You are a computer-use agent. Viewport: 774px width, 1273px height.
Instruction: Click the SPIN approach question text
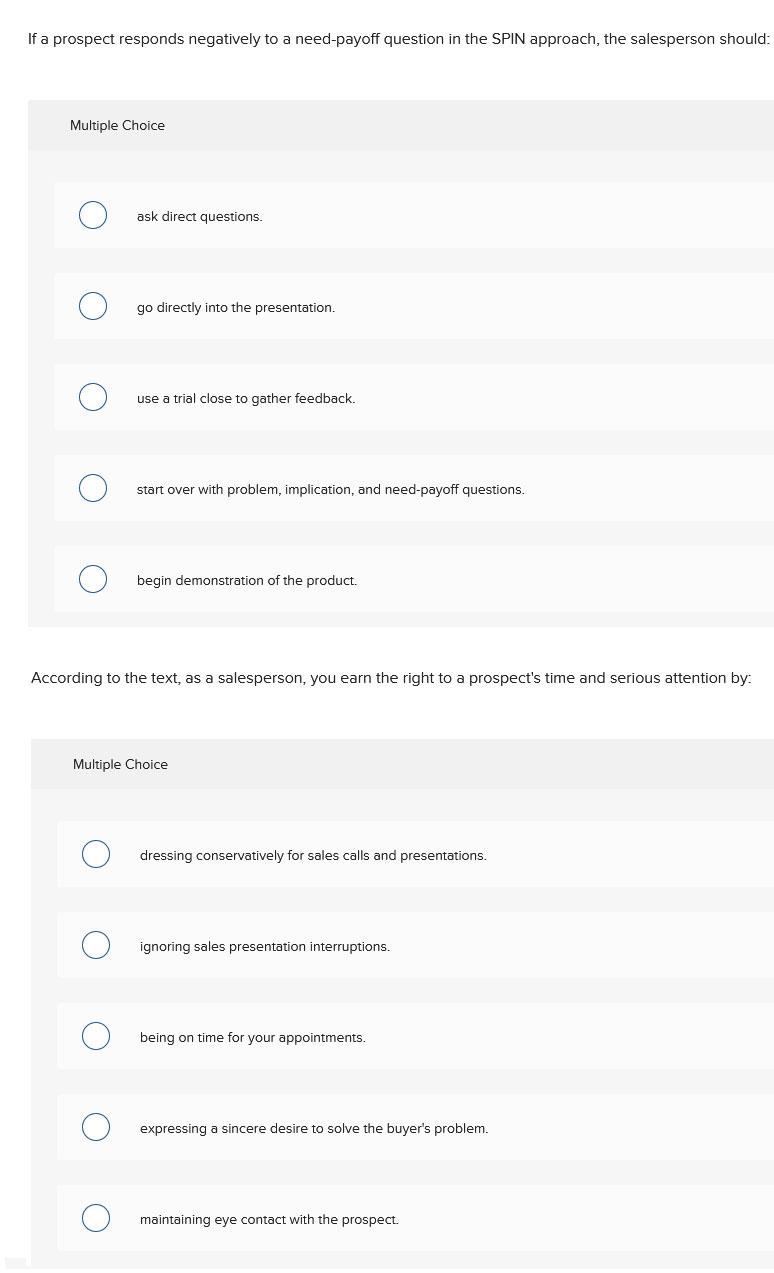point(399,39)
